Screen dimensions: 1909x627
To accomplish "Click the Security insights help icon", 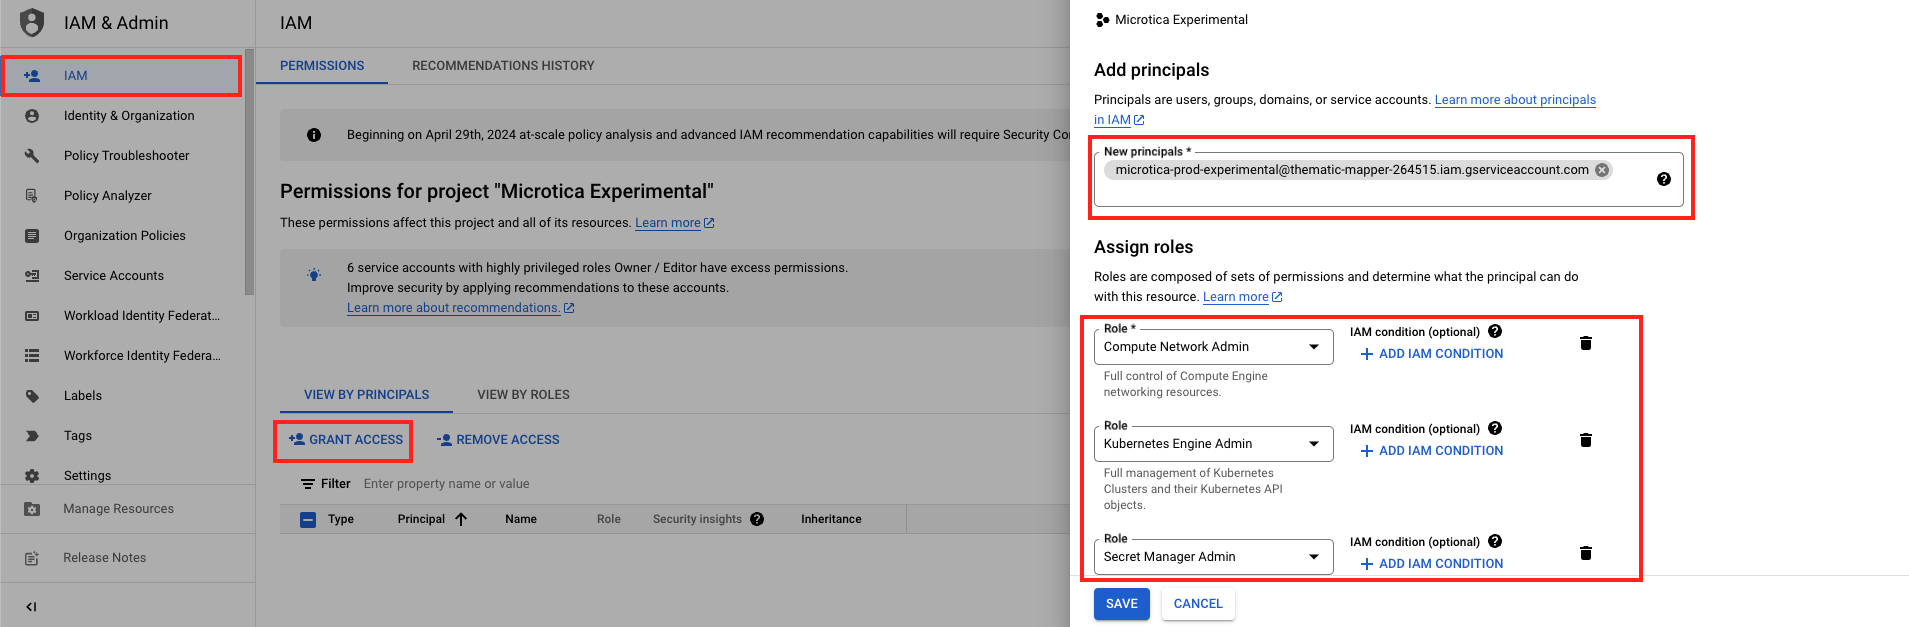I will tap(757, 519).
